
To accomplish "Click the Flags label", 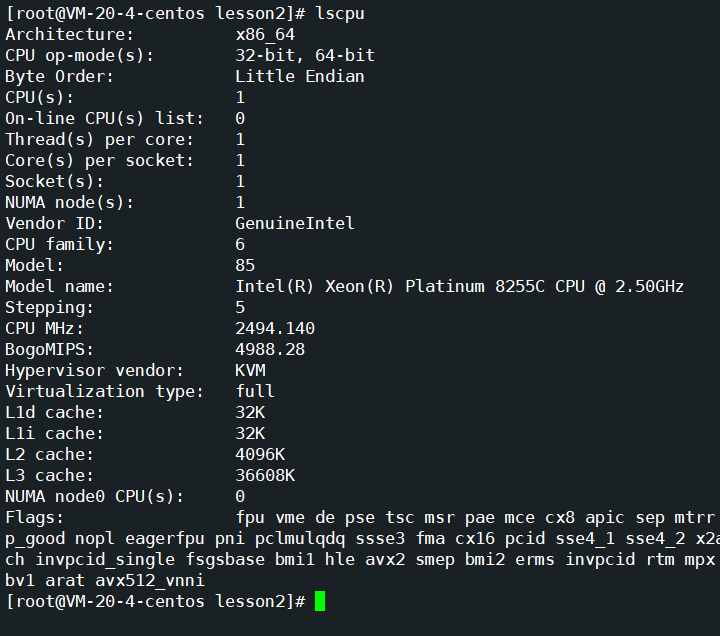I will tap(35, 517).
